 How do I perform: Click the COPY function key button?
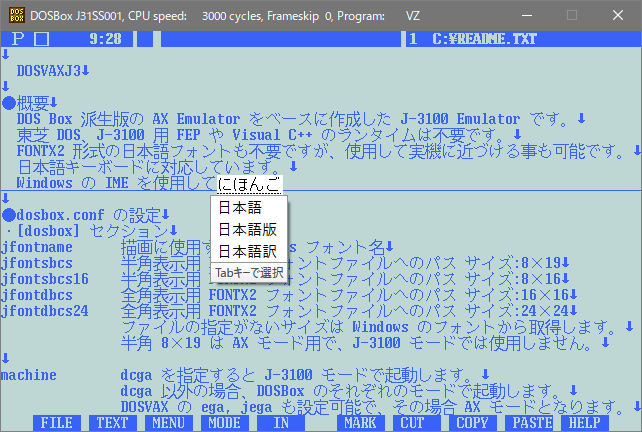click(x=472, y=423)
